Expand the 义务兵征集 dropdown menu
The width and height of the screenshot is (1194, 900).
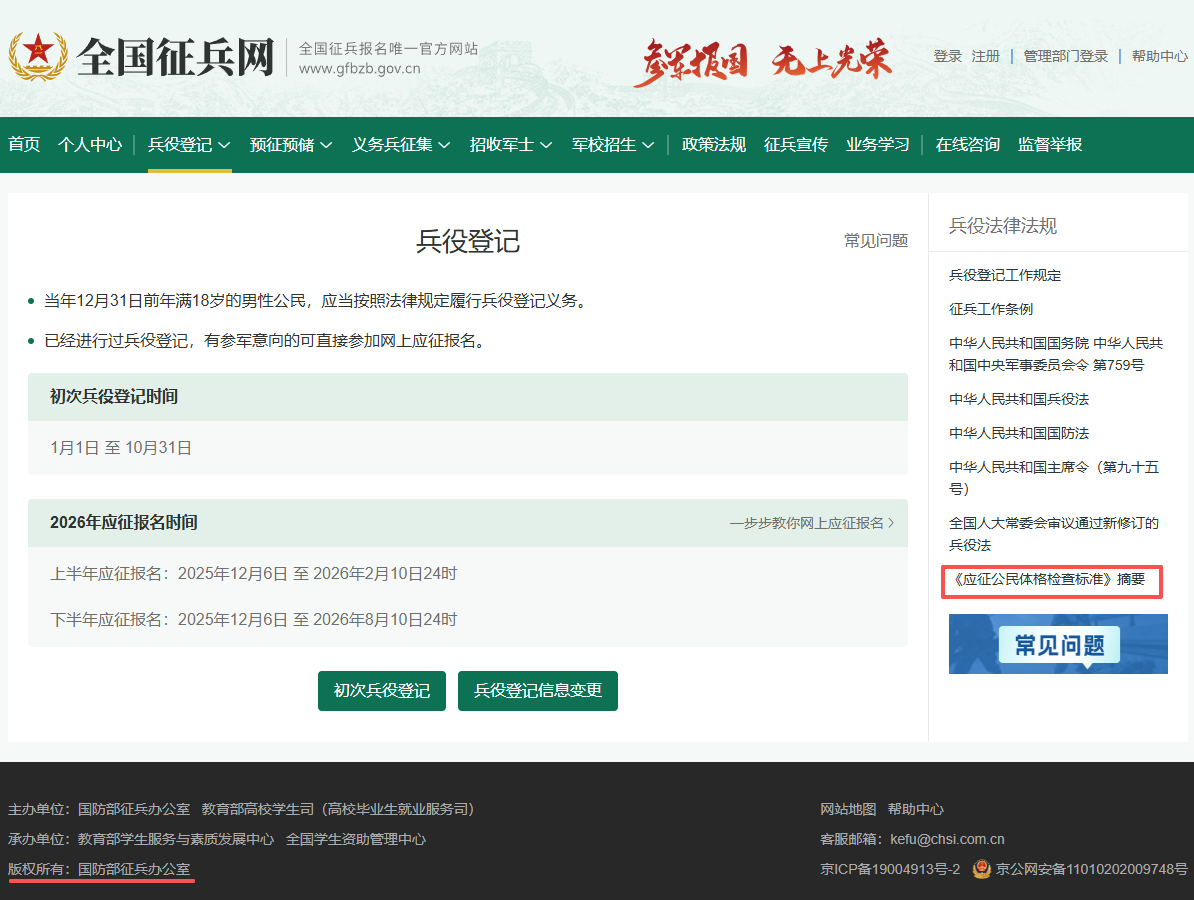401,145
